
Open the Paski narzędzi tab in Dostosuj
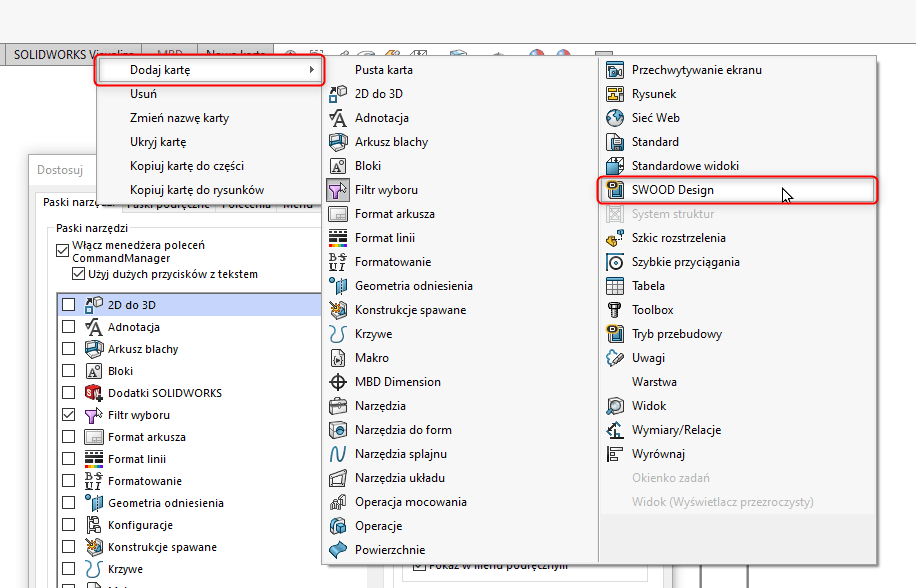point(79,202)
